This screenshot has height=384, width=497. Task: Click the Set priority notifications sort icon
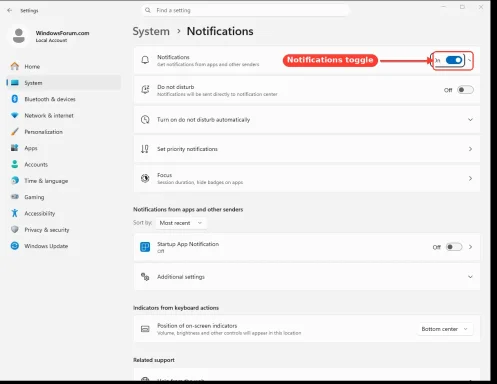pos(145,149)
